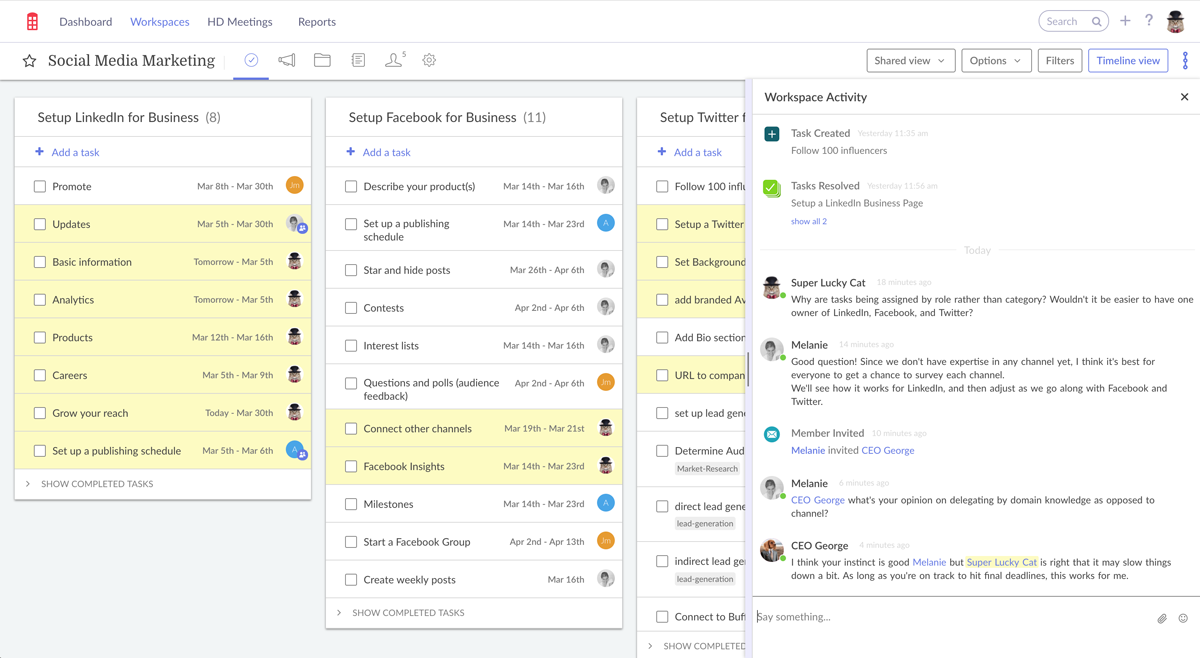Open workspace settings gear

pos(428,60)
